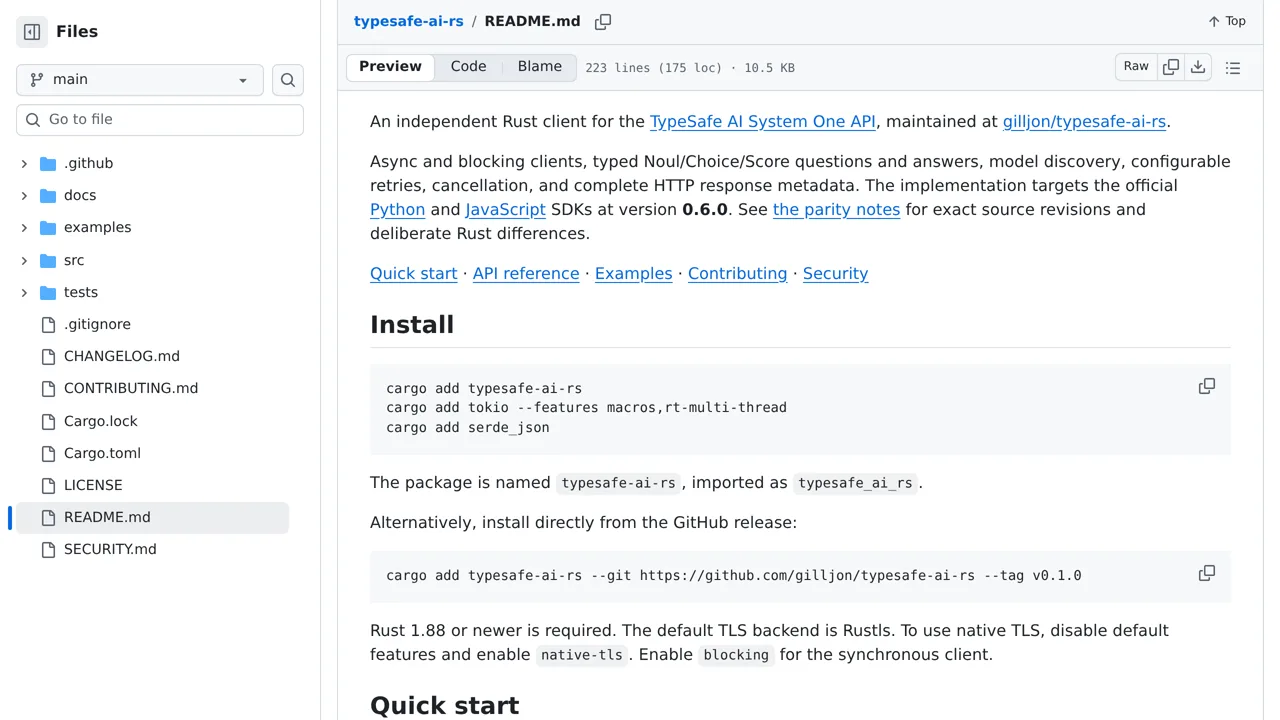The image size is (1280, 720).
Task: Click the Install heading
Action: coord(412,325)
